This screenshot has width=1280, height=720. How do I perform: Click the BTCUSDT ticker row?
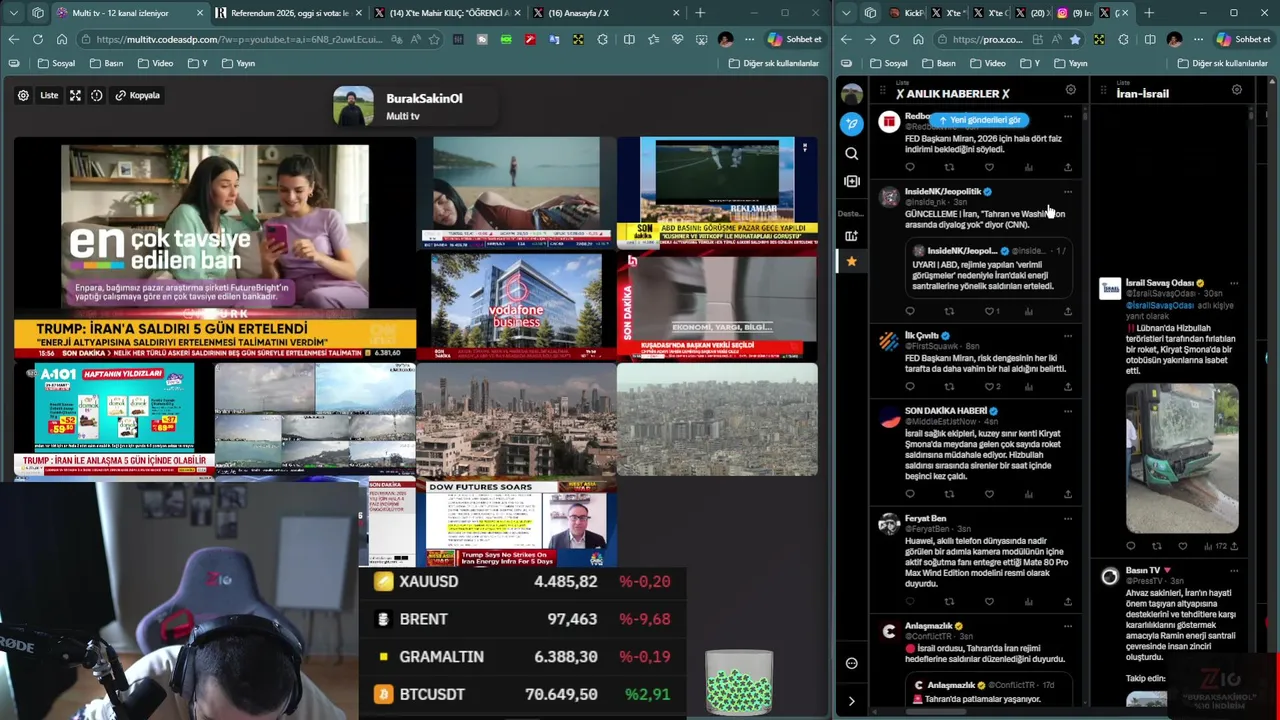(522, 694)
